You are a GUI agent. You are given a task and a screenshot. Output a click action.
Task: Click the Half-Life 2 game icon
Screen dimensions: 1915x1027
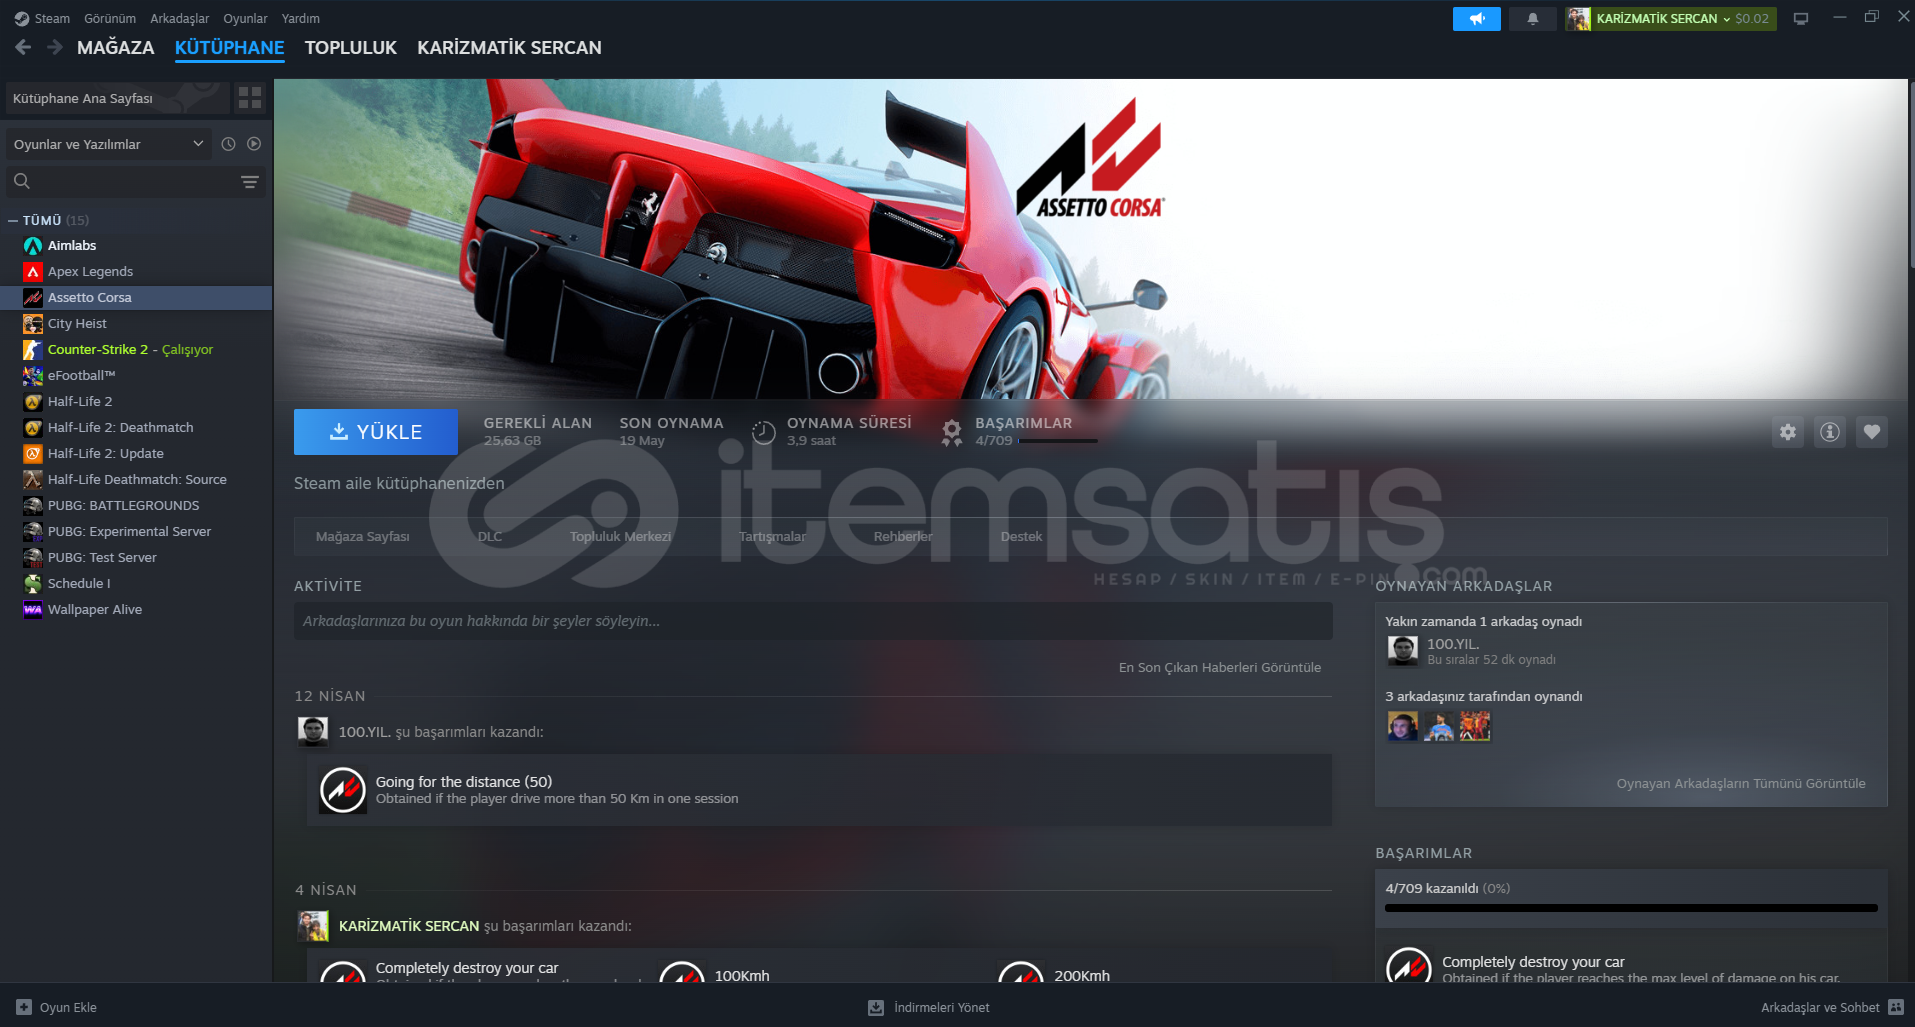tap(33, 401)
